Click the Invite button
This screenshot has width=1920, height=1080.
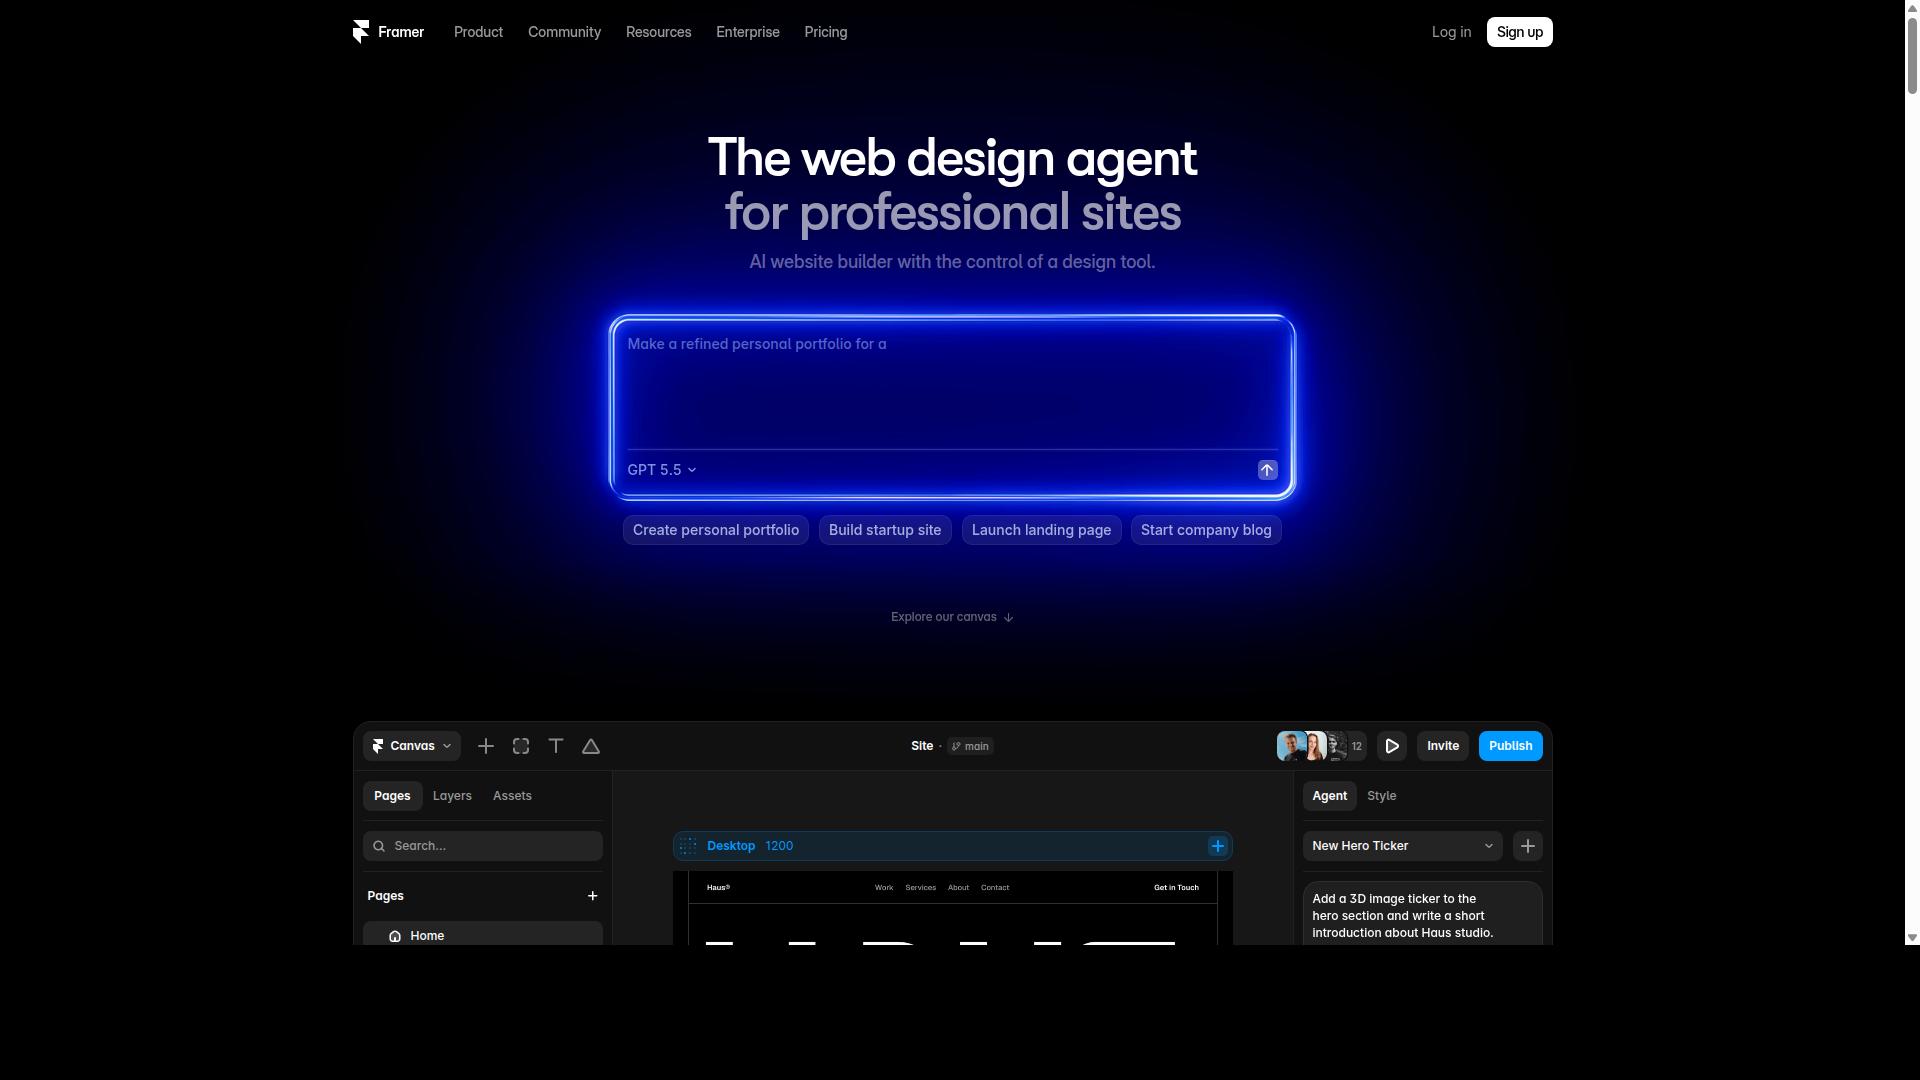point(1443,746)
